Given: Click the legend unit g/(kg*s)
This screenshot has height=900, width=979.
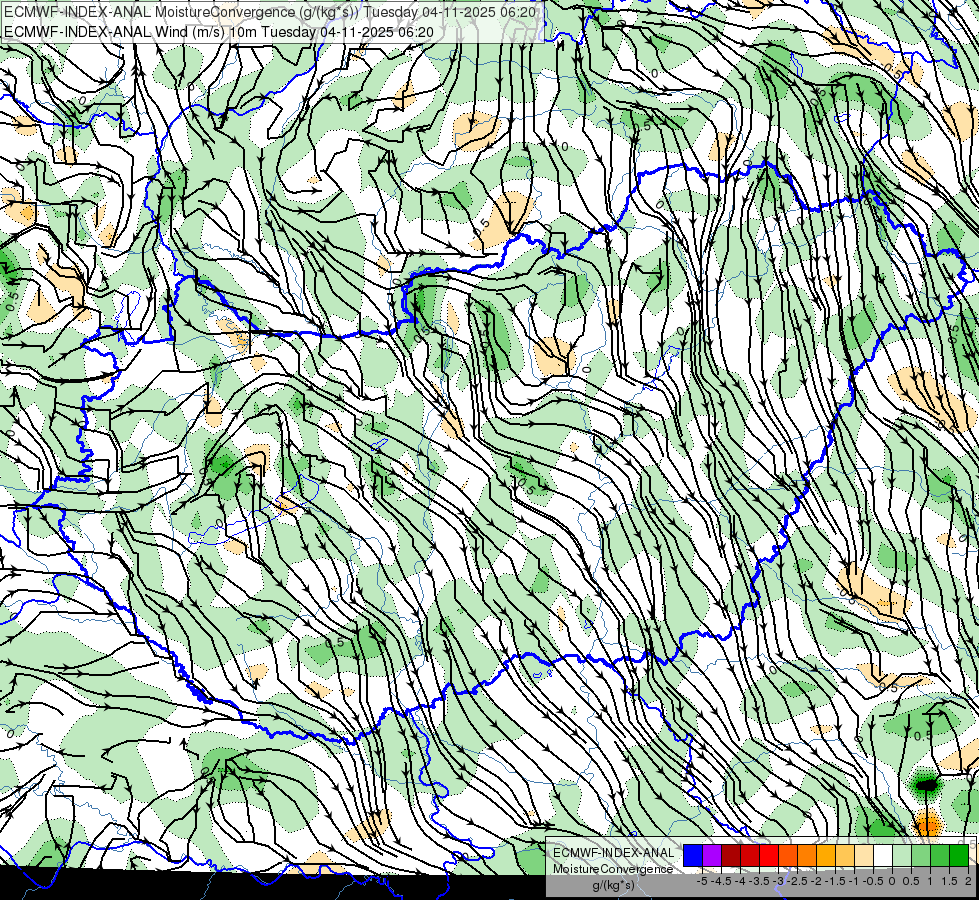Looking at the screenshot, I should click(613, 885).
